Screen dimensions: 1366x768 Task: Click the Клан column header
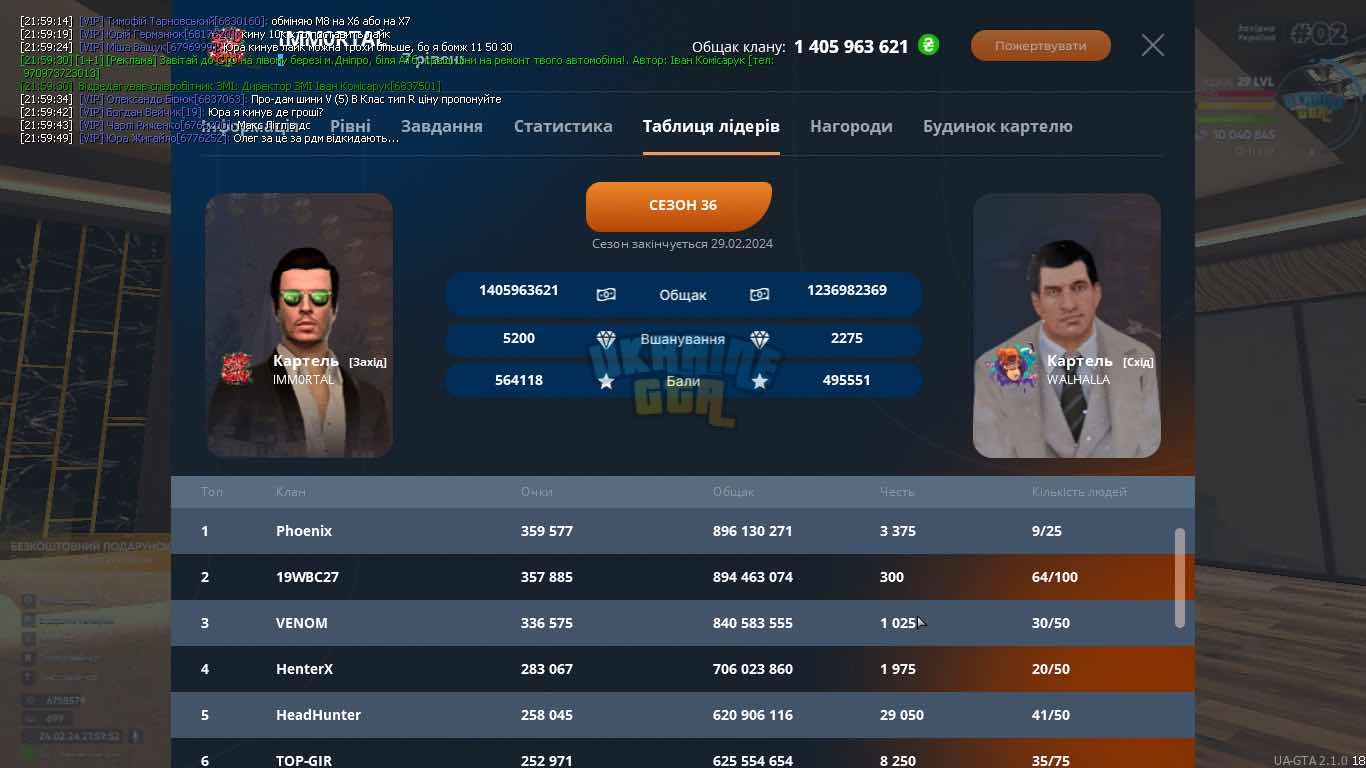291,492
